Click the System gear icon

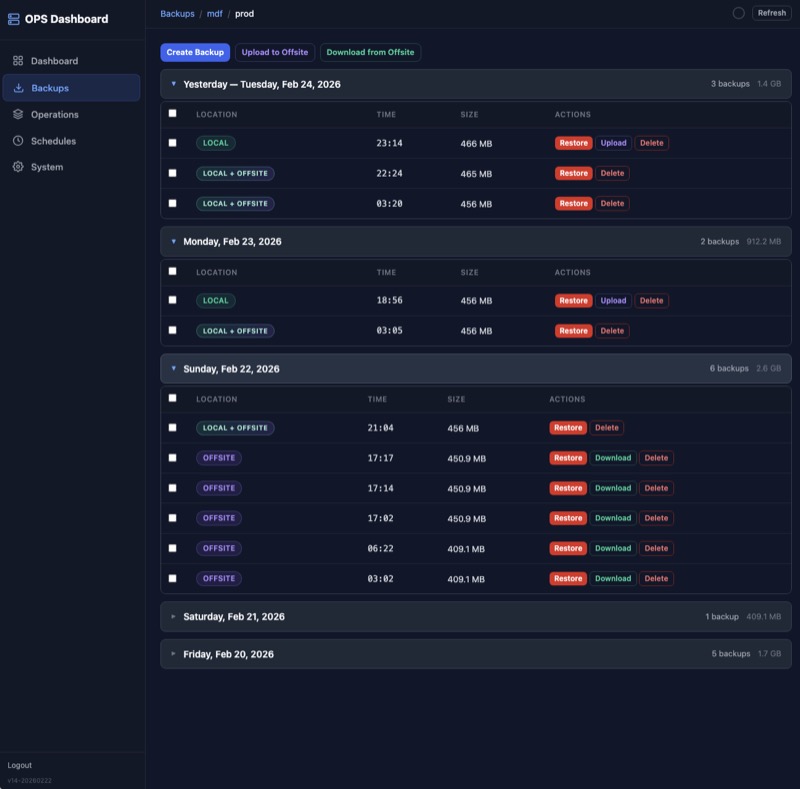(18, 167)
